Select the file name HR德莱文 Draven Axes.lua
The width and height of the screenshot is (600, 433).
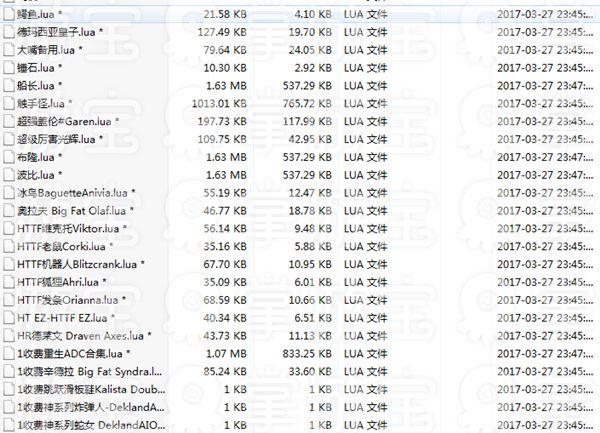80,336
